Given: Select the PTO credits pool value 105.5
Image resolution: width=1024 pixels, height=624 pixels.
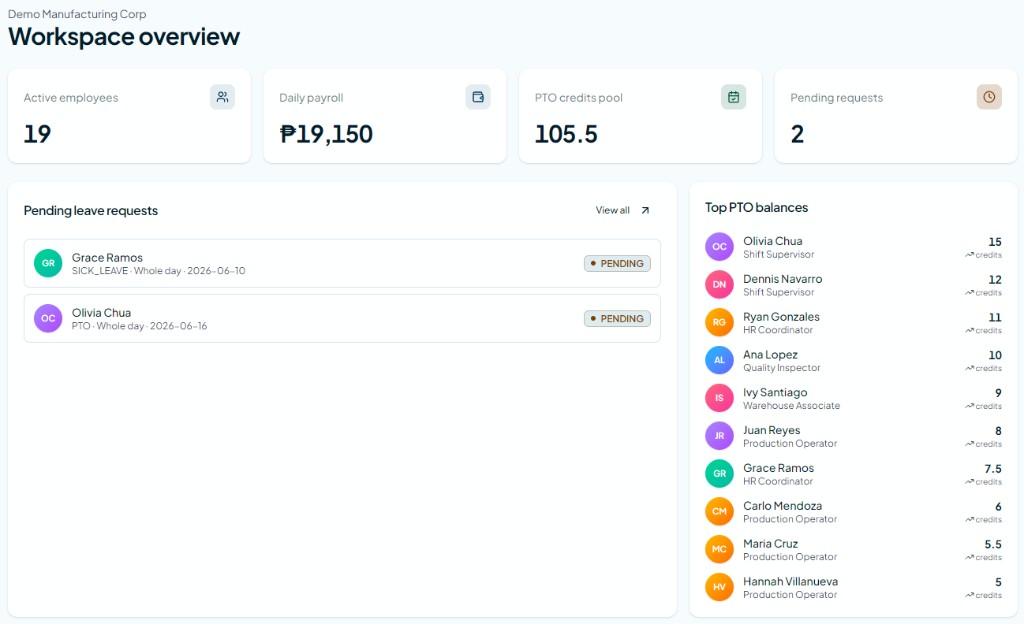Looking at the screenshot, I should point(566,134).
